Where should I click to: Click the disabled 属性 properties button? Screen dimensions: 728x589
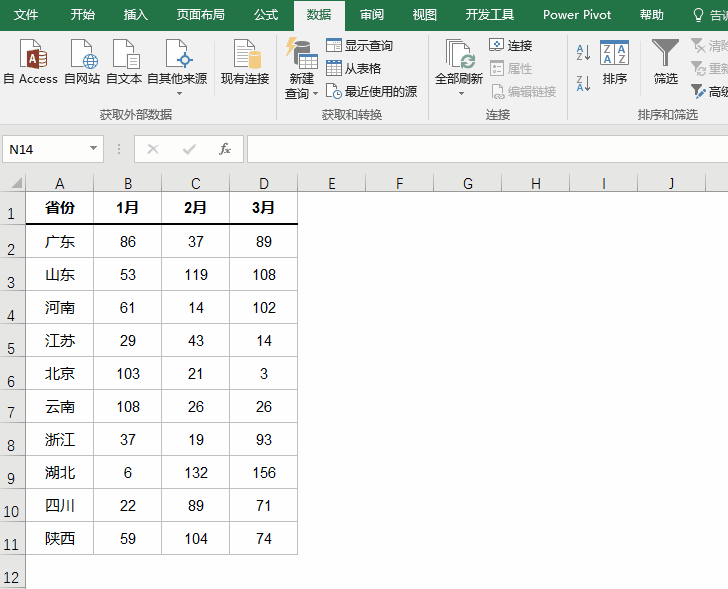pyautogui.click(x=510, y=69)
